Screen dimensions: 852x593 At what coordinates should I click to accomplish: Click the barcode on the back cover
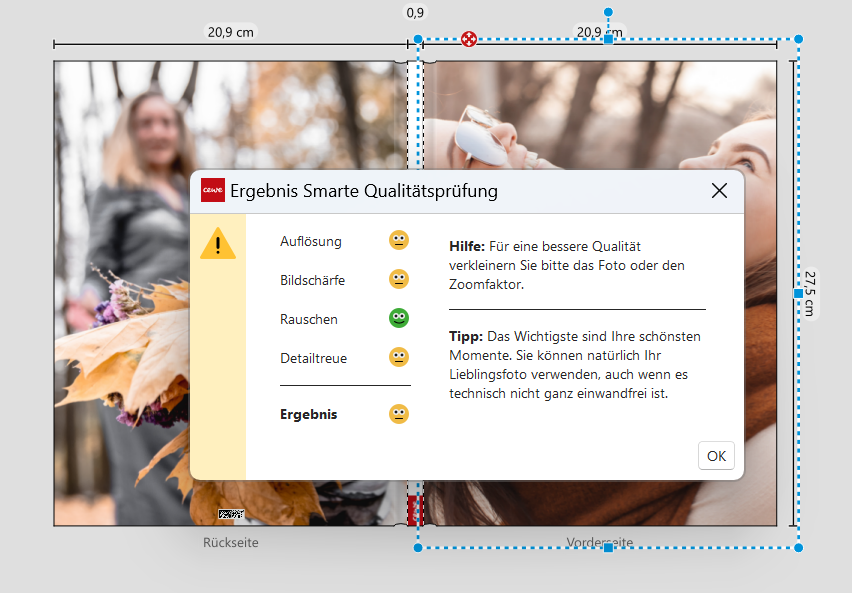231,514
